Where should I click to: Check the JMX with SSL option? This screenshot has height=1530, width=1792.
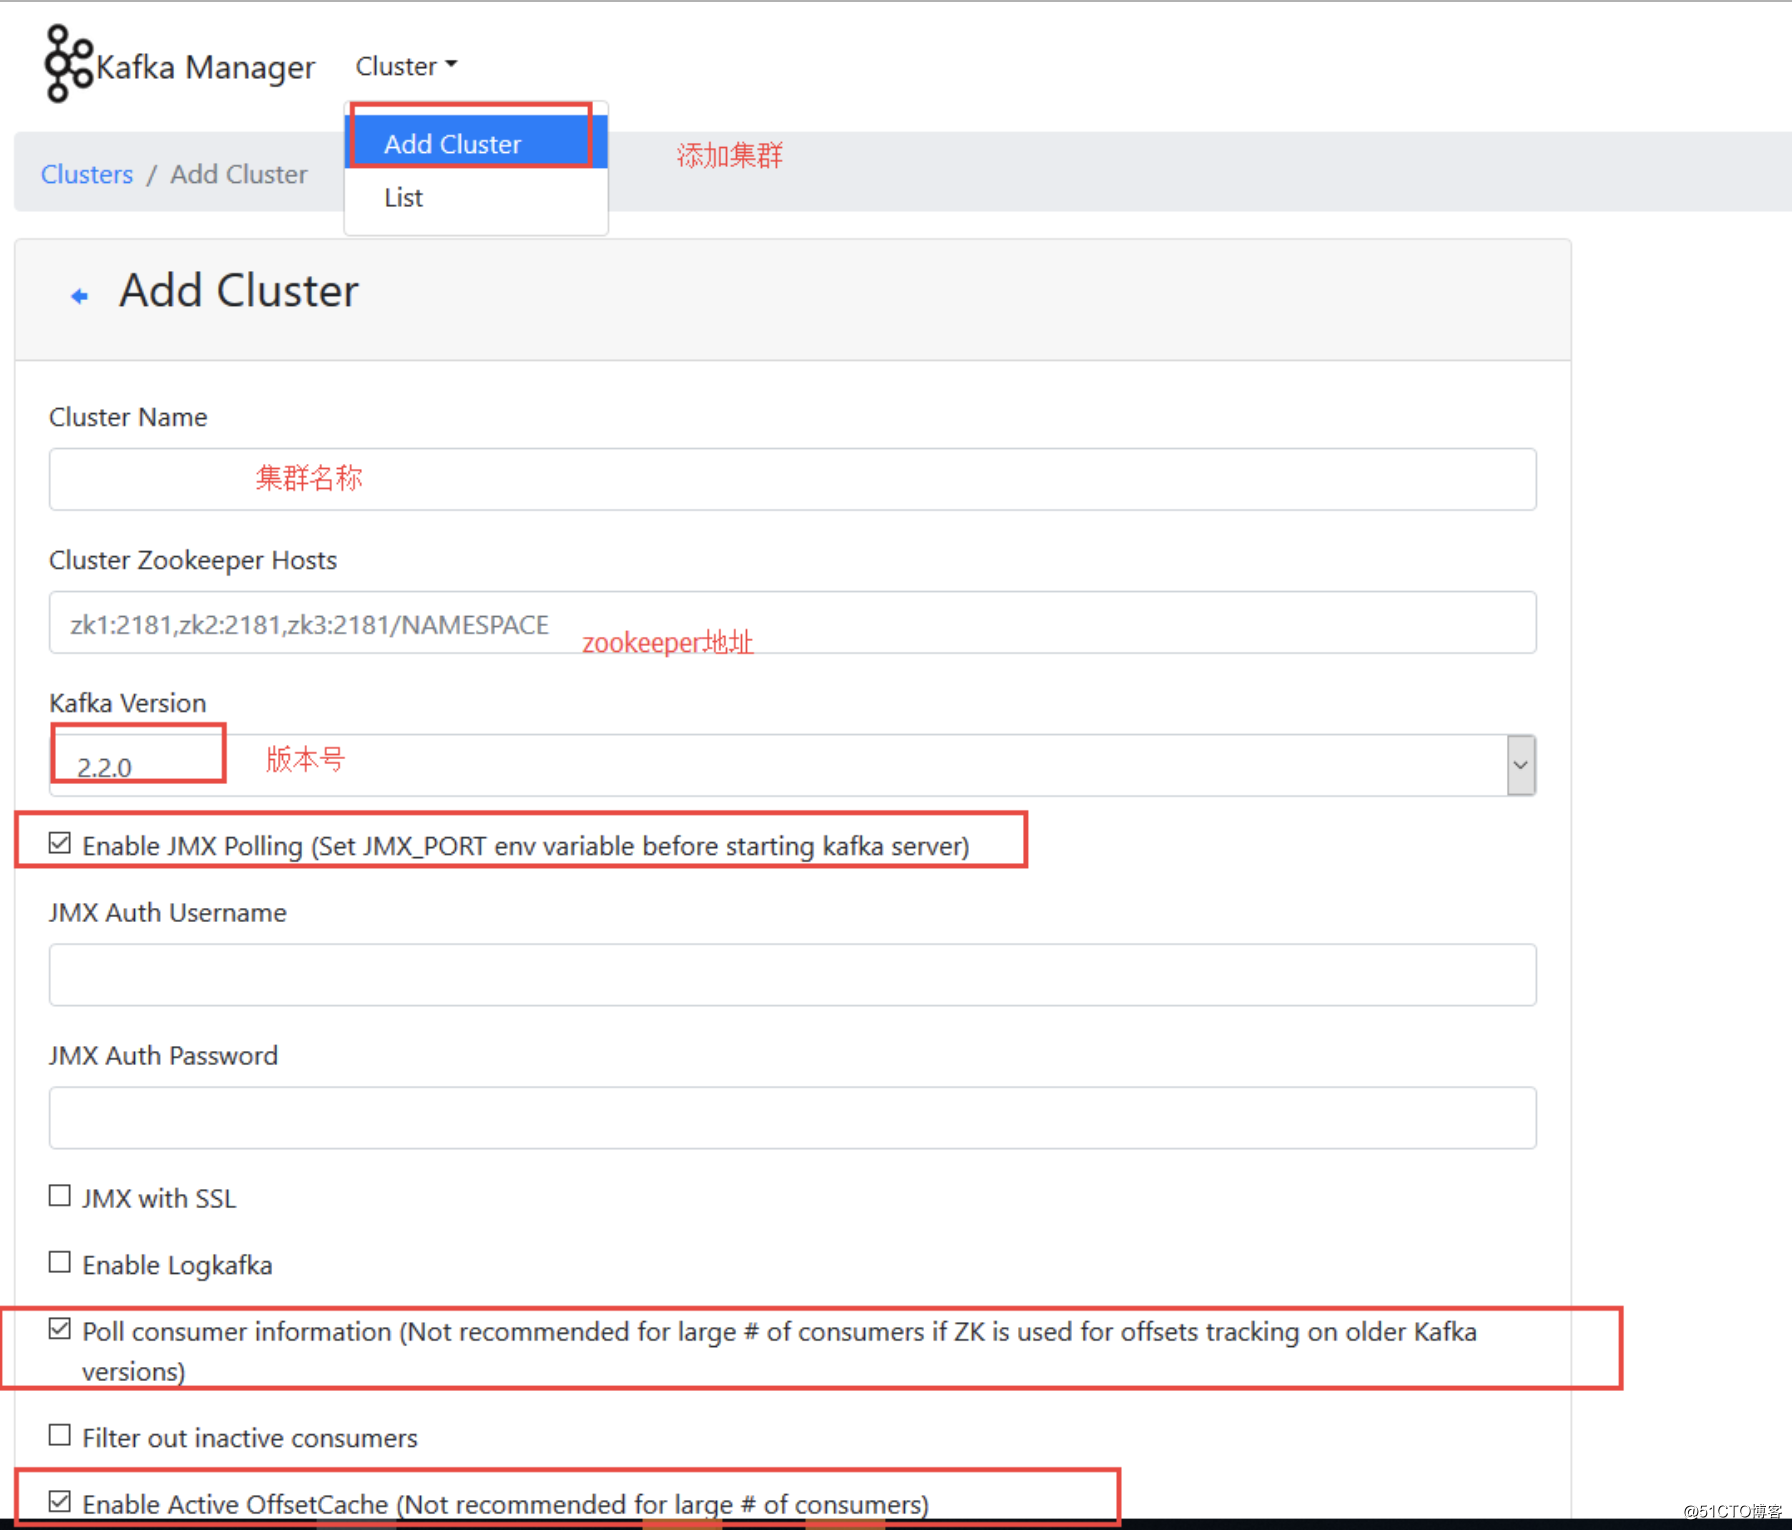point(59,1194)
